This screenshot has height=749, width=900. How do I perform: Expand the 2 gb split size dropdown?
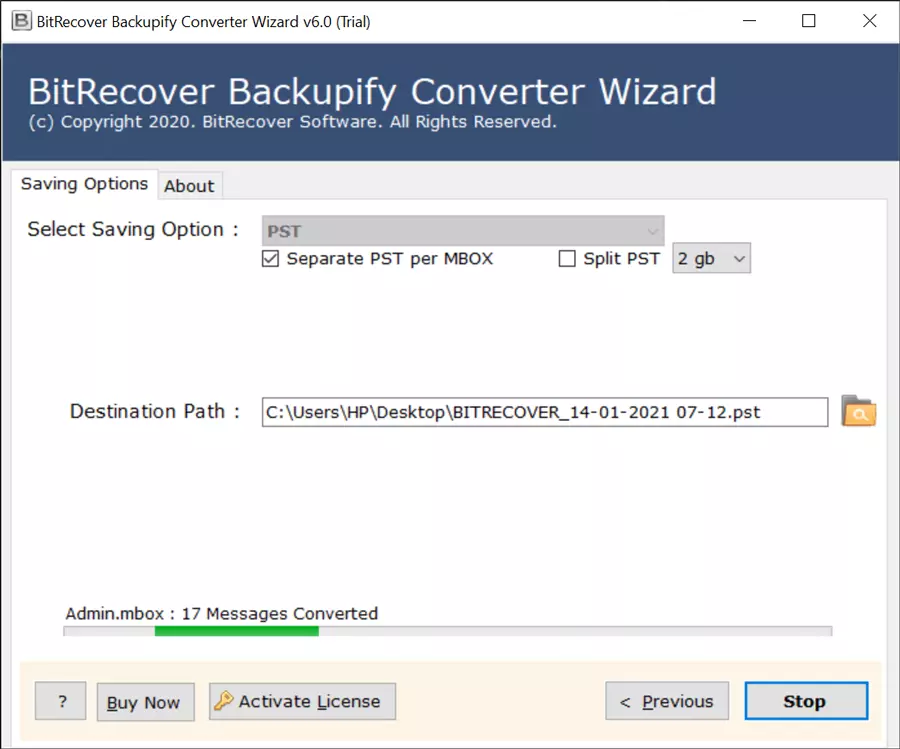711,258
